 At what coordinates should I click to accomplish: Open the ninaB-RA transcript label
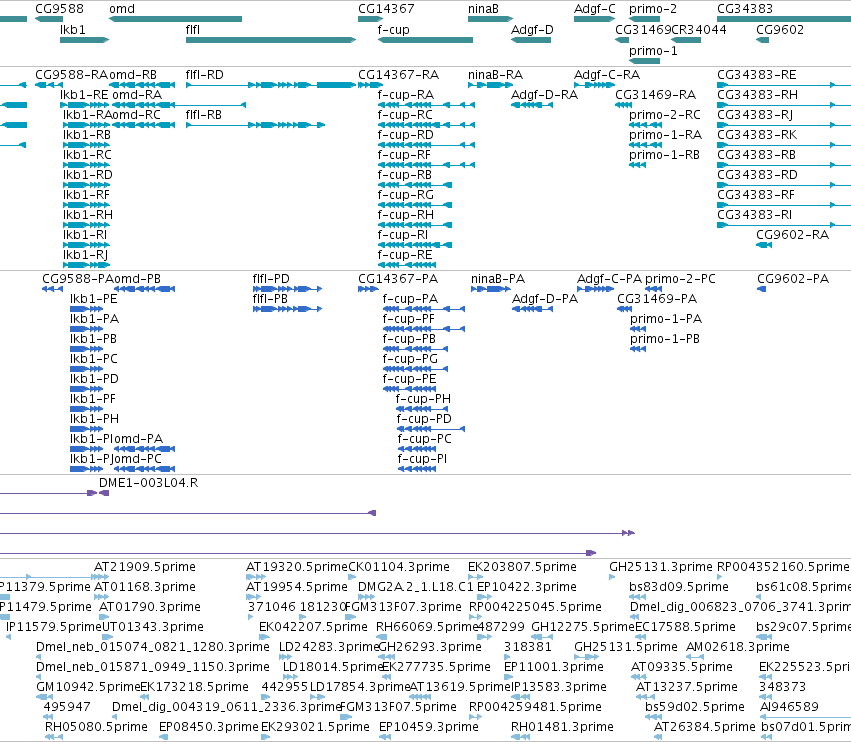tap(496, 74)
